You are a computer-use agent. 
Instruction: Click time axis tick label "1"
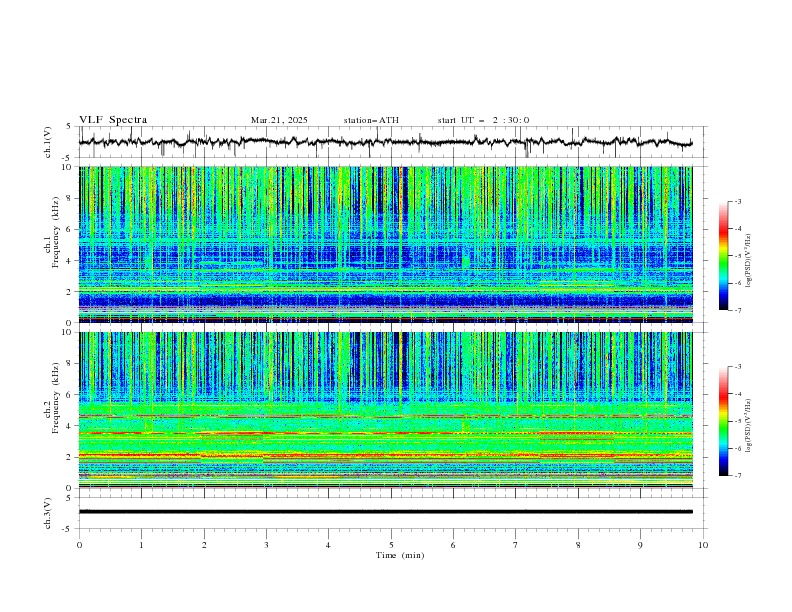(141, 545)
